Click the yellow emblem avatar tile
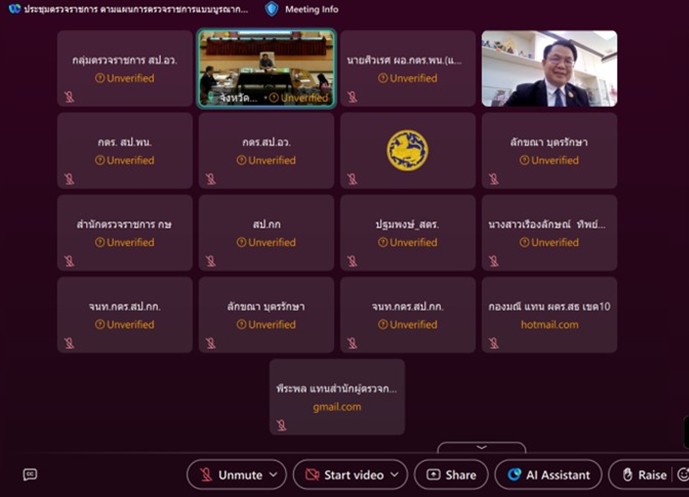 (x=408, y=150)
